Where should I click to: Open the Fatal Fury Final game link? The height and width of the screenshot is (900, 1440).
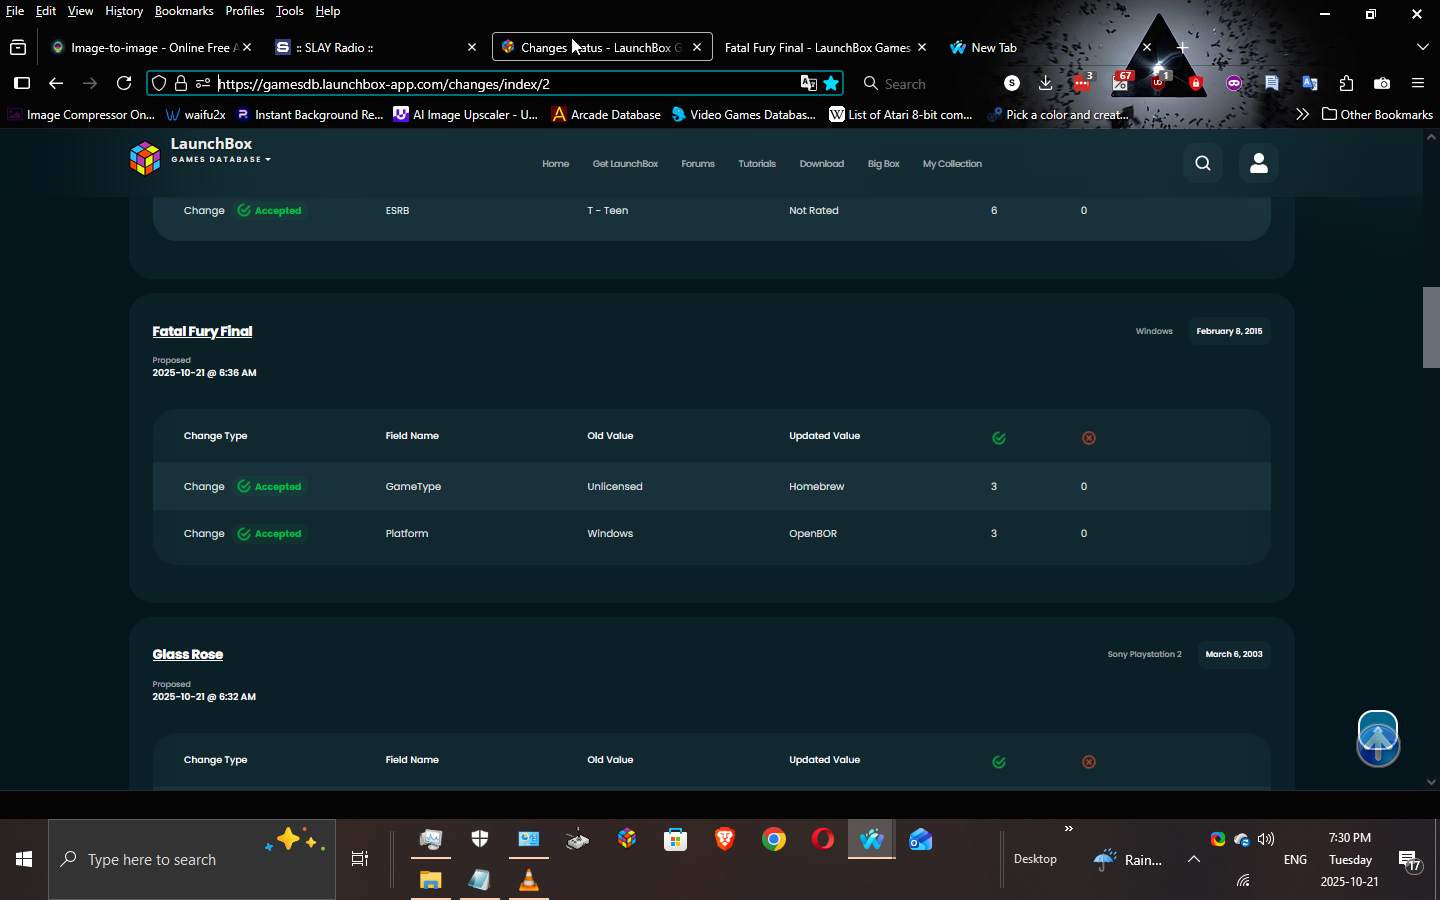[x=202, y=331]
